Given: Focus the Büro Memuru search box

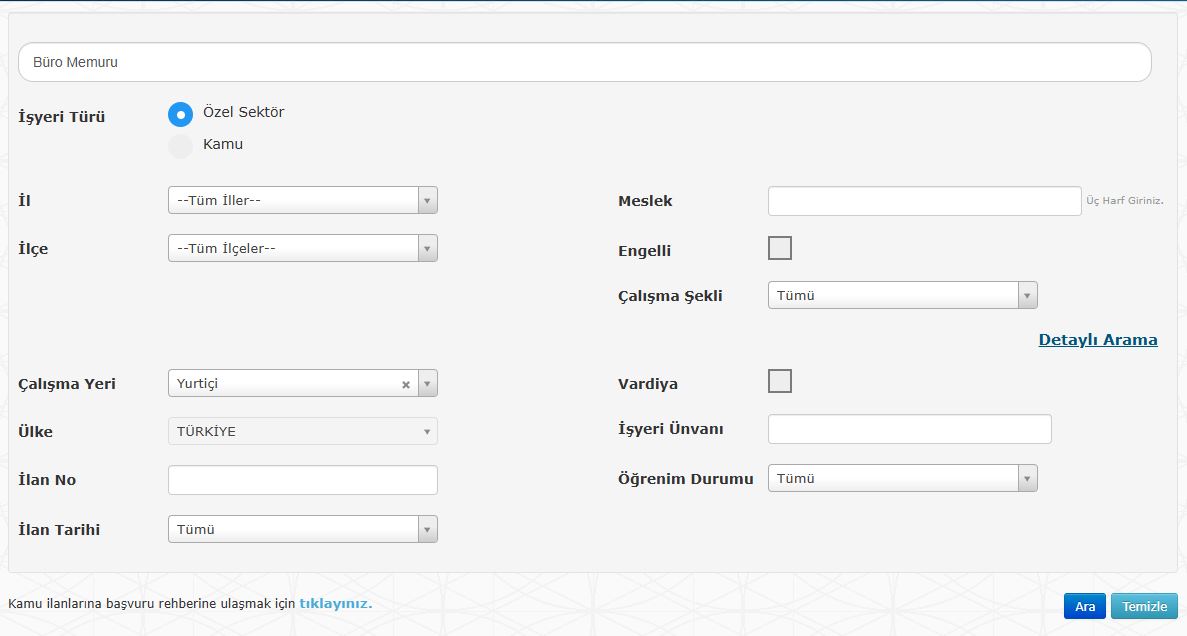Looking at the screenshot, I should point(584,62).
